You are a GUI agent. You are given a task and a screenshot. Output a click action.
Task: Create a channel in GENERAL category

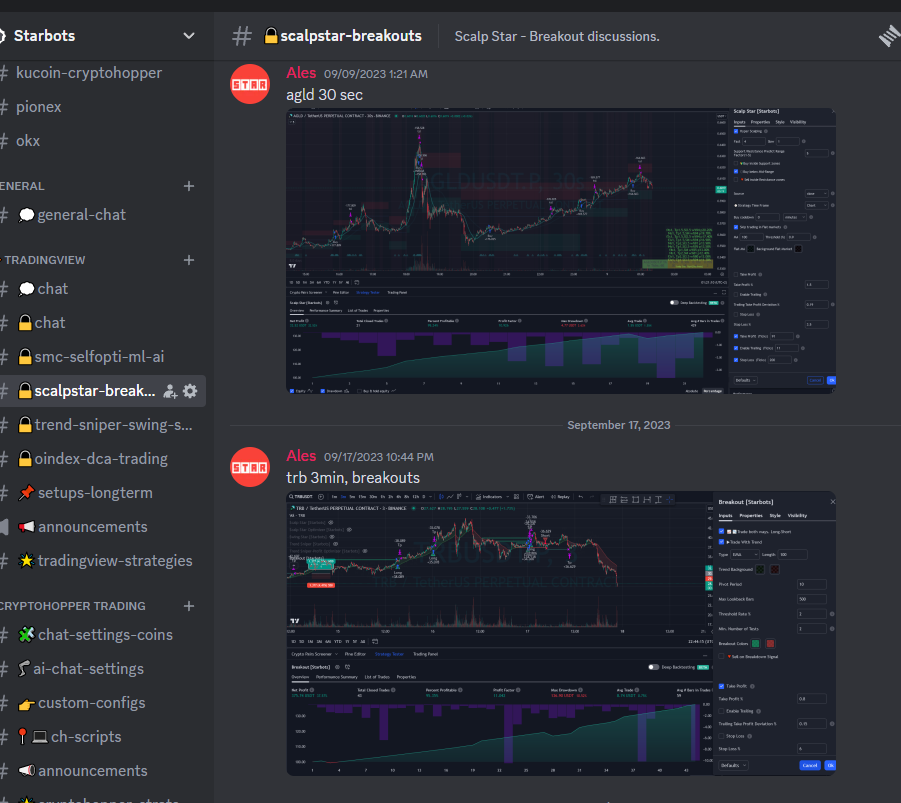[x=188, y=186]
